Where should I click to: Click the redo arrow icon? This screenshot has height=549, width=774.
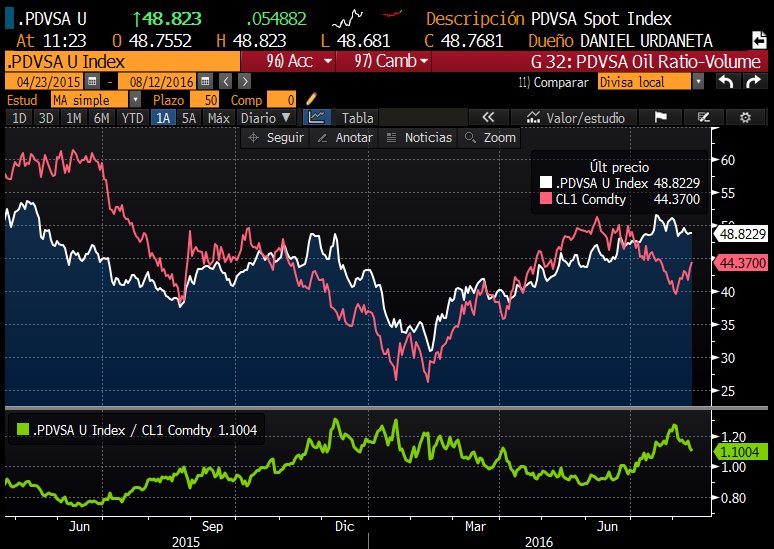[x=754, y=81]
